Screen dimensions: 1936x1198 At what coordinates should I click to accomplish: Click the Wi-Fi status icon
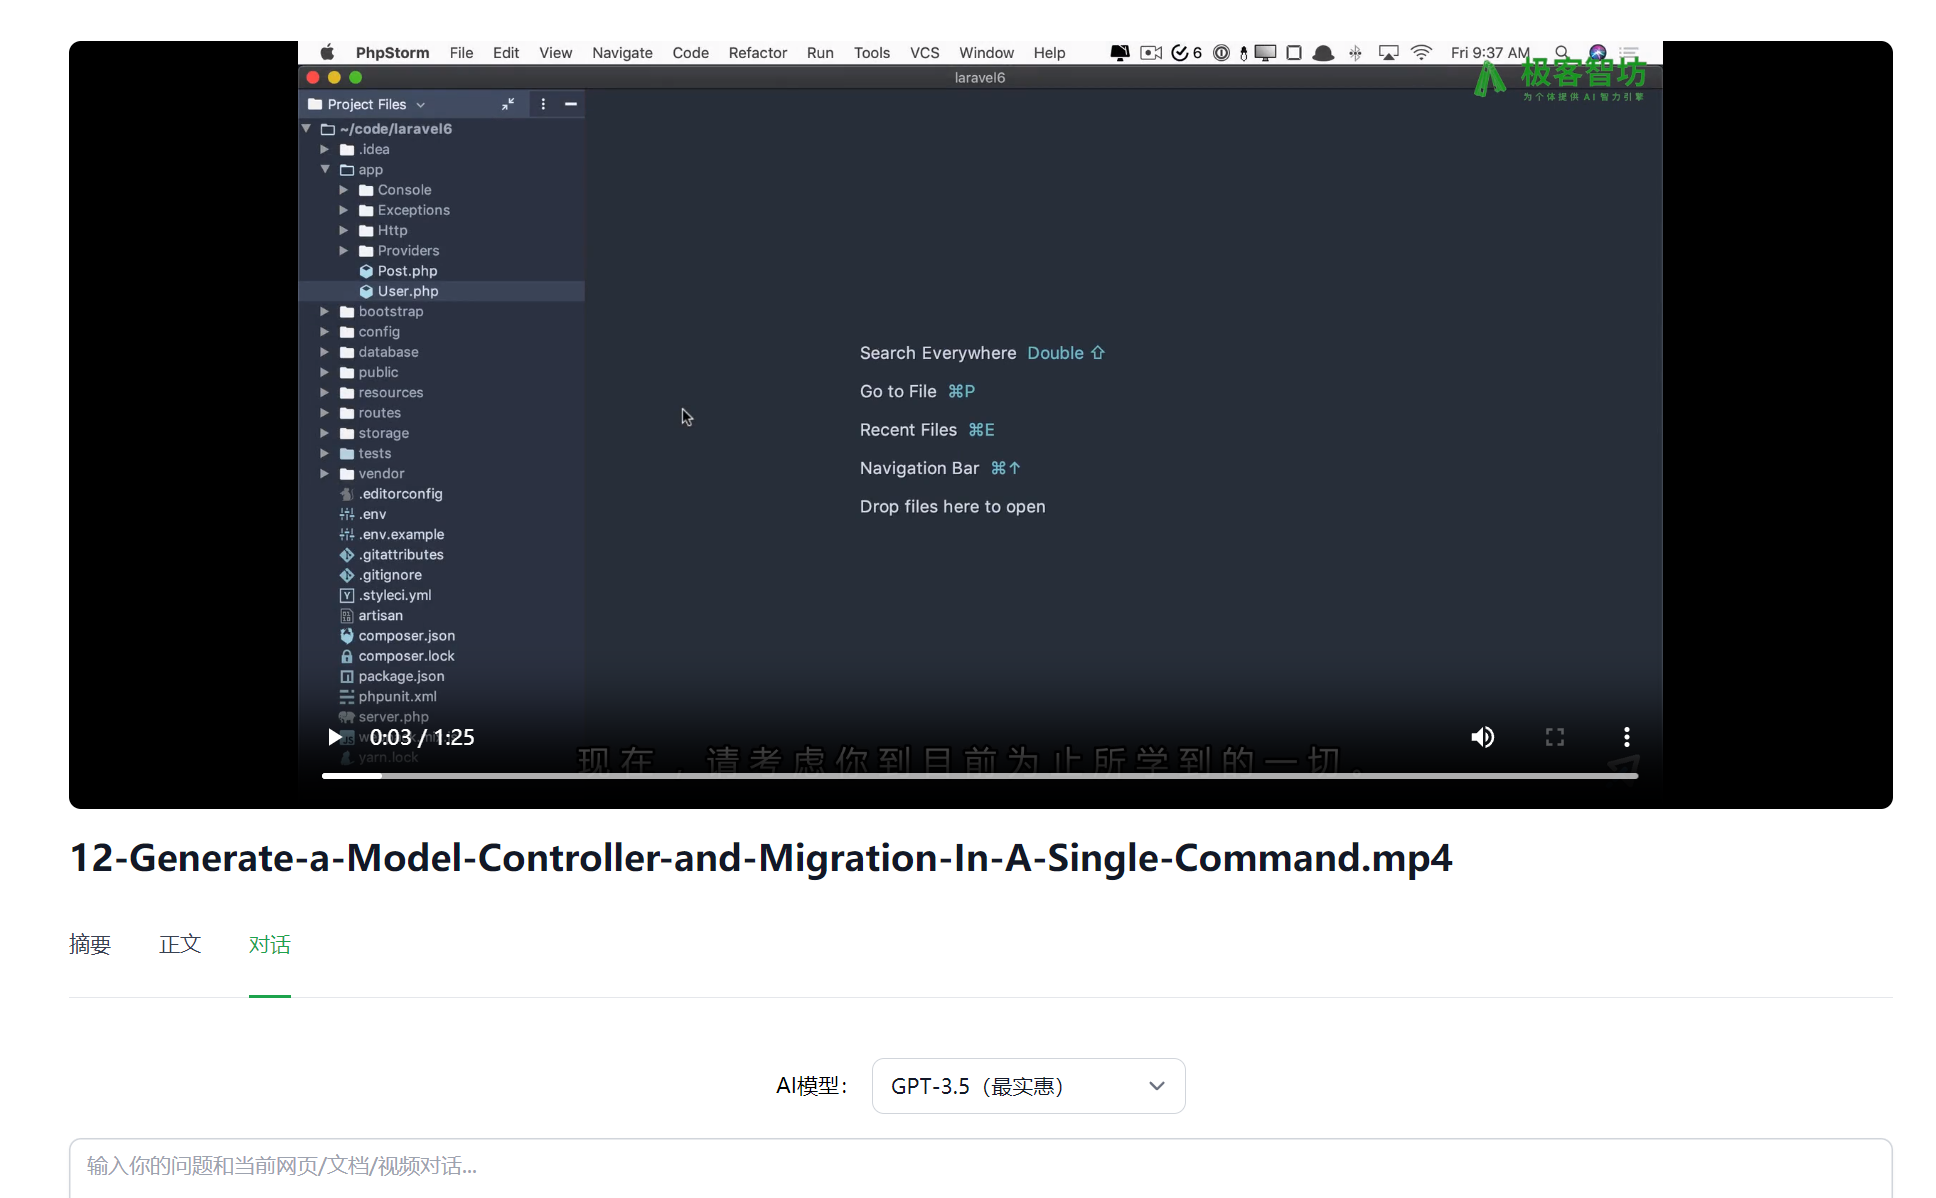pyautogui.click(x=1421, y=53)
